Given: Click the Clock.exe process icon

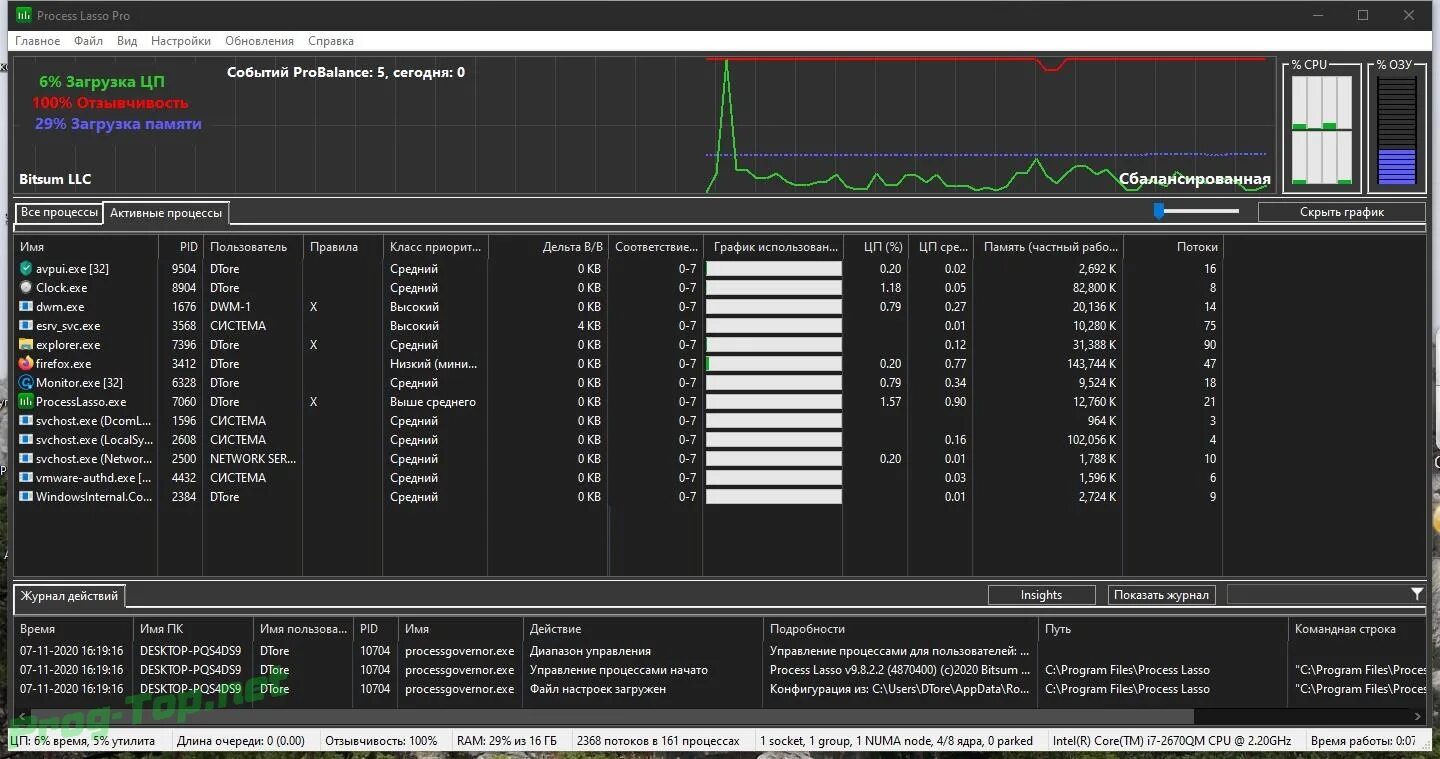Looking at the screenshot, I should pos(26,287).
